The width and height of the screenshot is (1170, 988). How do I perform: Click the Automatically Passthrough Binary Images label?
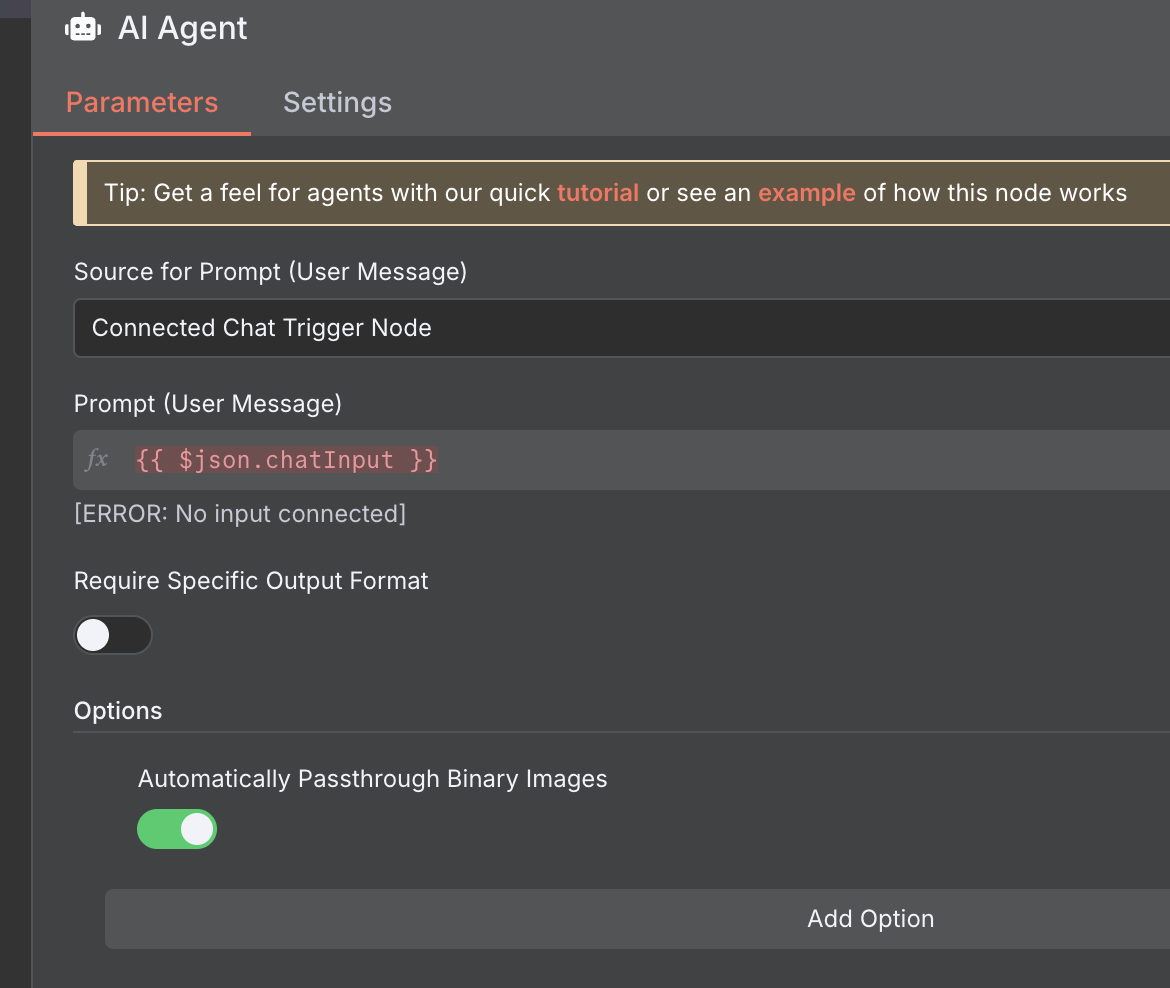[372, 778]
